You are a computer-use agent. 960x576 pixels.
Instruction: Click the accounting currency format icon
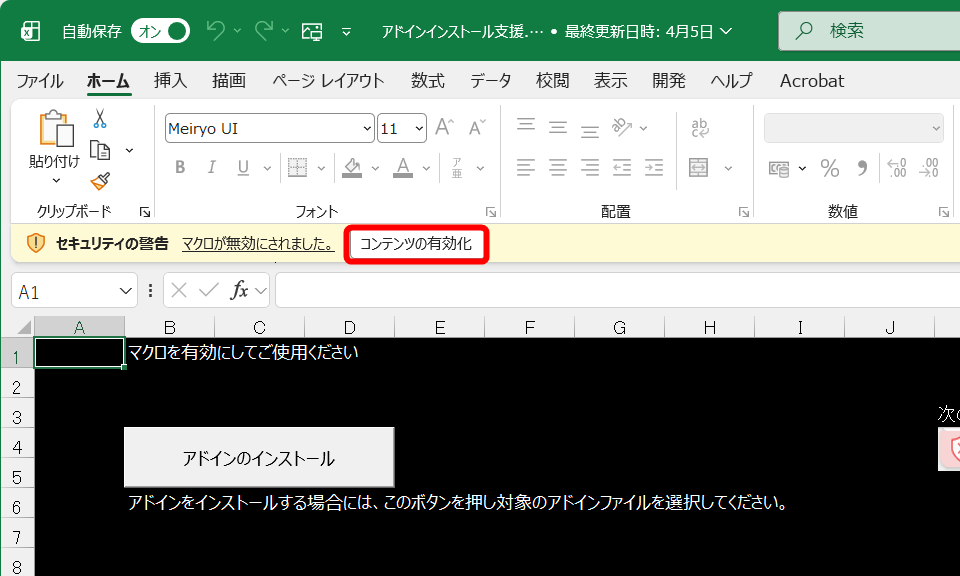point(779,168)
